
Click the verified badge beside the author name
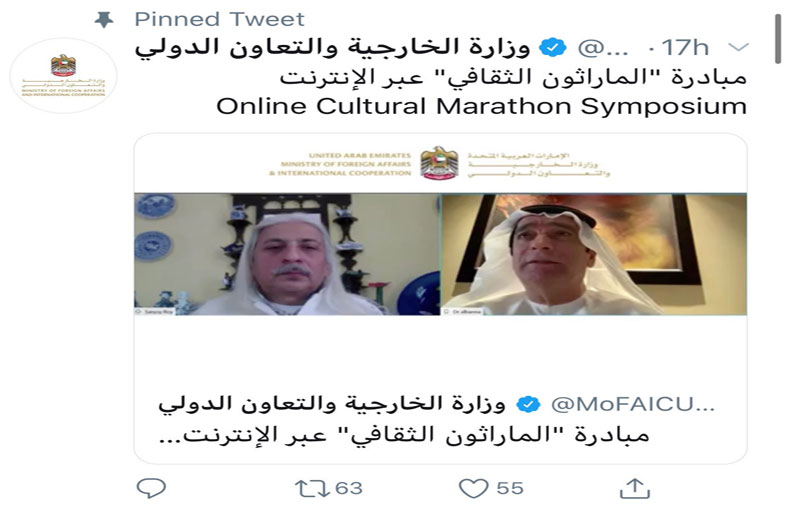pyautogui.click(x=553, y=48)
